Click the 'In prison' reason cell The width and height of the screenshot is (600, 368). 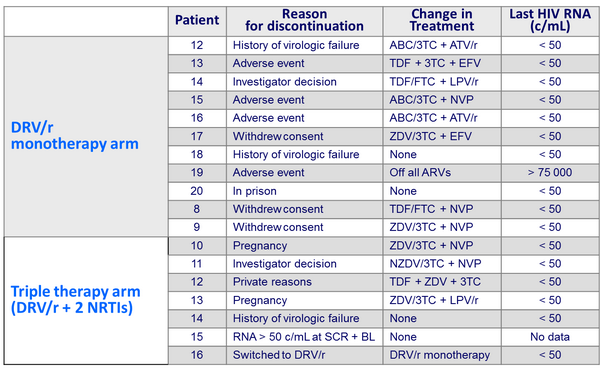254,191
